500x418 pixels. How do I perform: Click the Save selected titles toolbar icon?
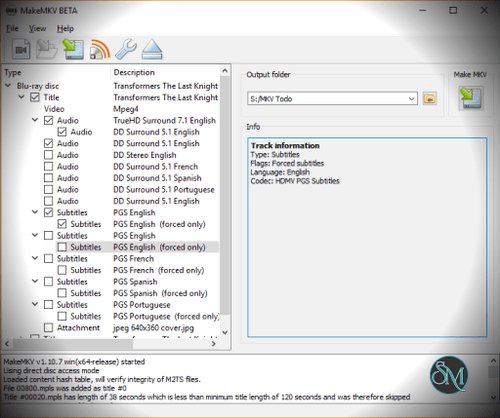pos(73,49)
